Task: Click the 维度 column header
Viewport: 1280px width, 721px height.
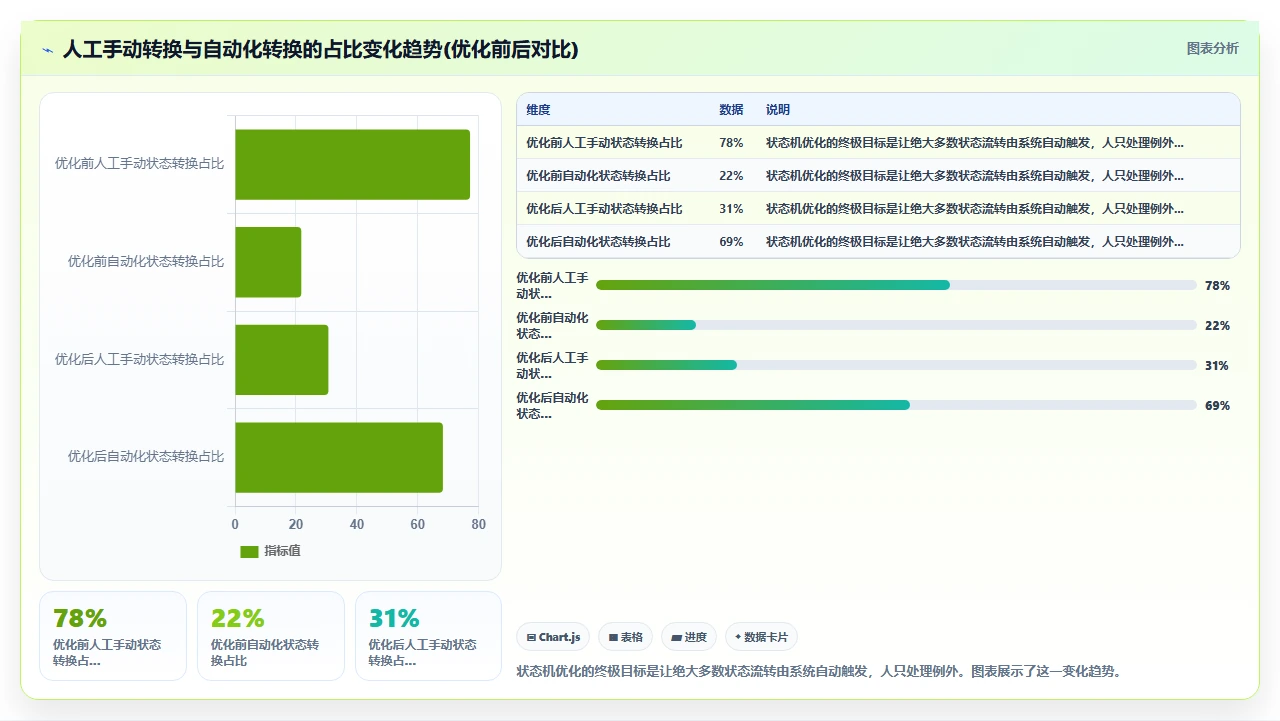Action: point(538,110)
